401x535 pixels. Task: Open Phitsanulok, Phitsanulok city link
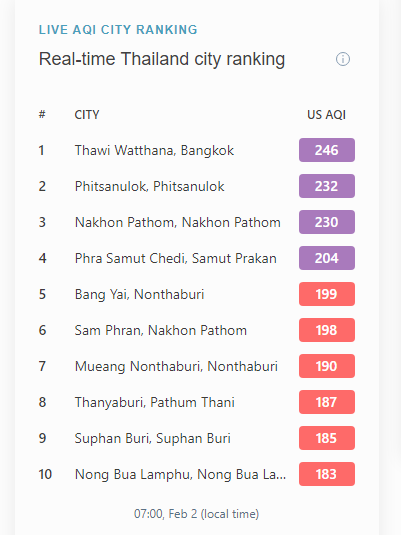click(x=149, y=186)
